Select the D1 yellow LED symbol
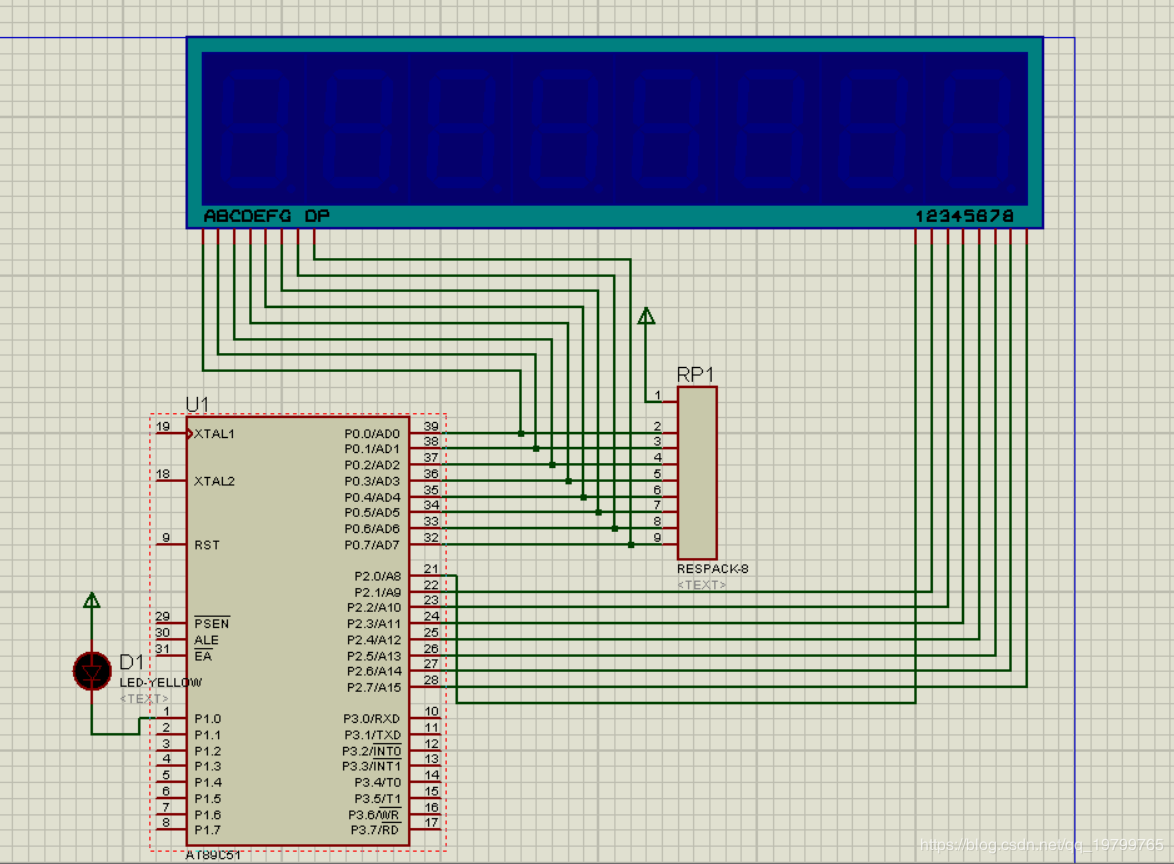 (x=92, y=671)
